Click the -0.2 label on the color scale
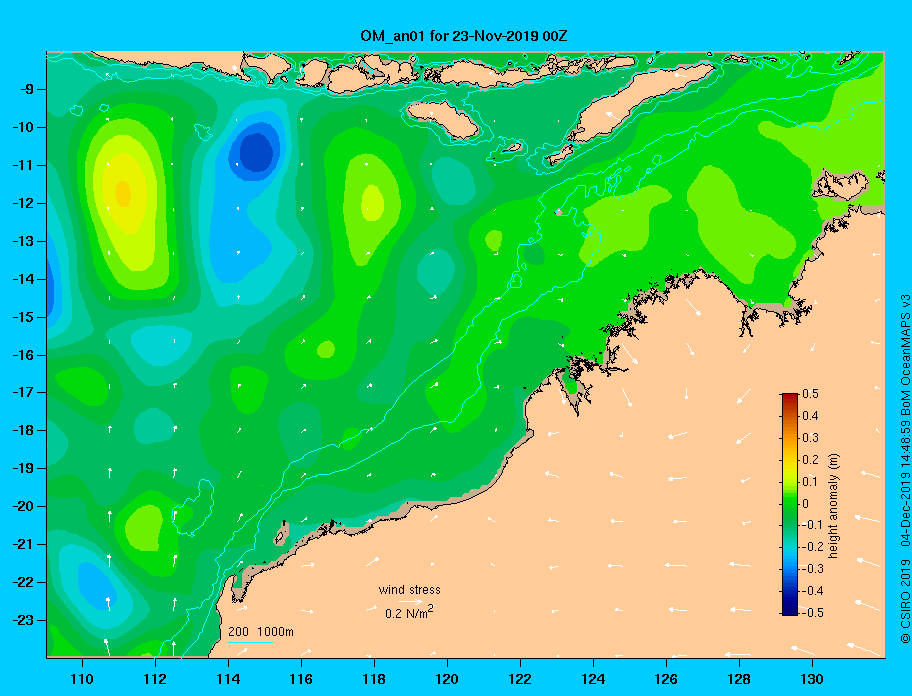Screen dimensions: 912x696 [812, 547]
